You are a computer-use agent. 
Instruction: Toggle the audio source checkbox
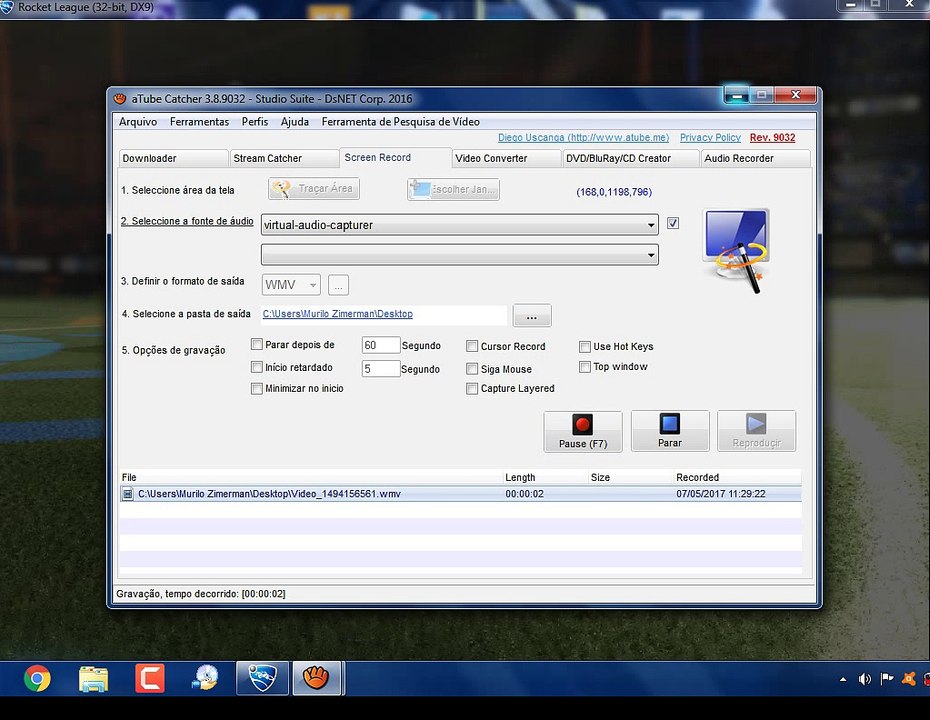673,223
